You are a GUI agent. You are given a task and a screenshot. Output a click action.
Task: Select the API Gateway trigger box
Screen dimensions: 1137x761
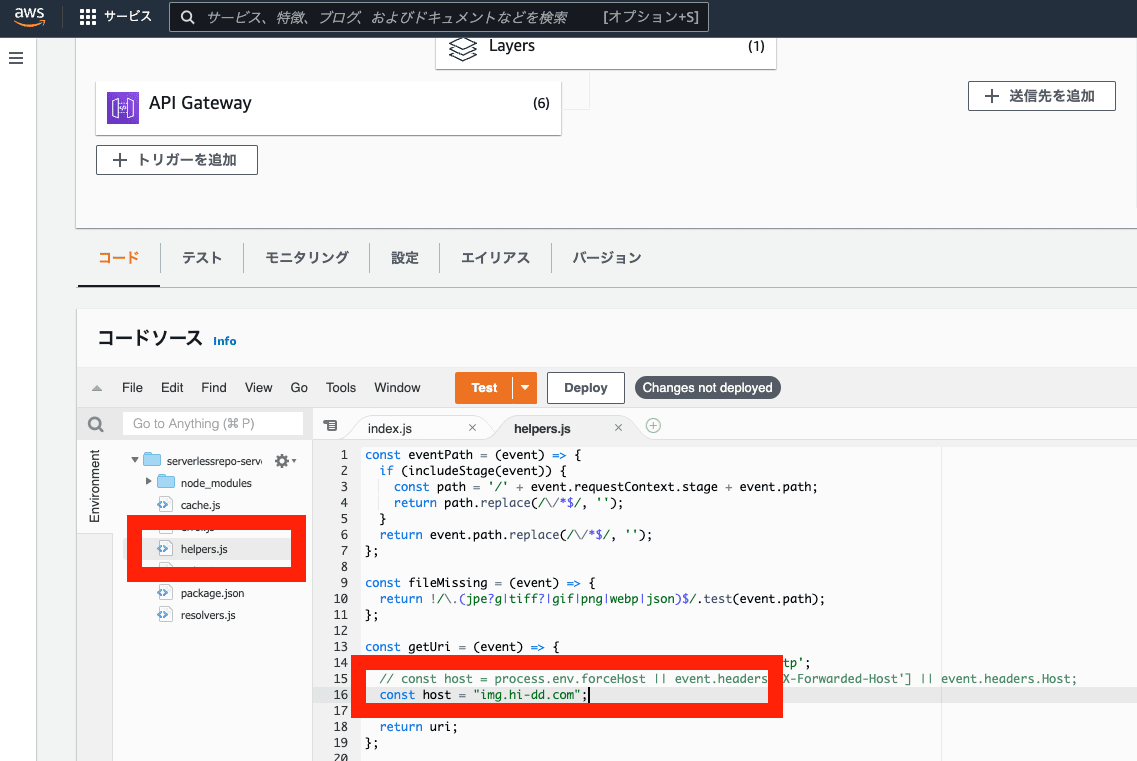[328, 107]
